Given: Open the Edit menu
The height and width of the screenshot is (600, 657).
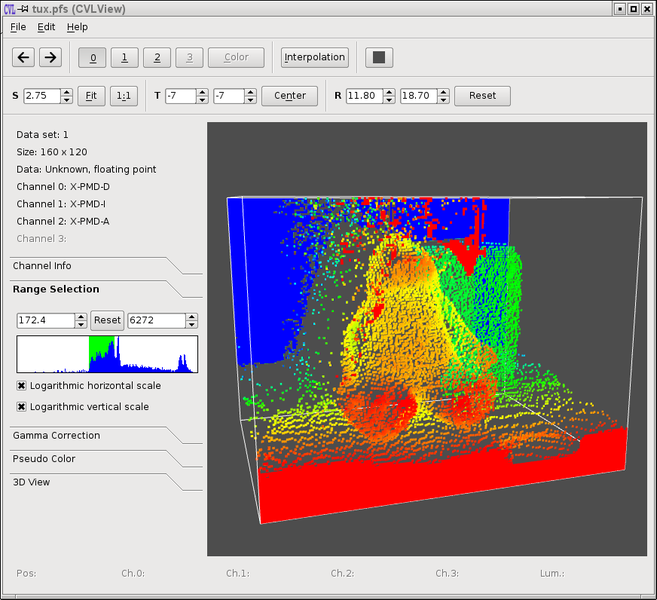Looking at the screenshot, I should tap(46, 27).
